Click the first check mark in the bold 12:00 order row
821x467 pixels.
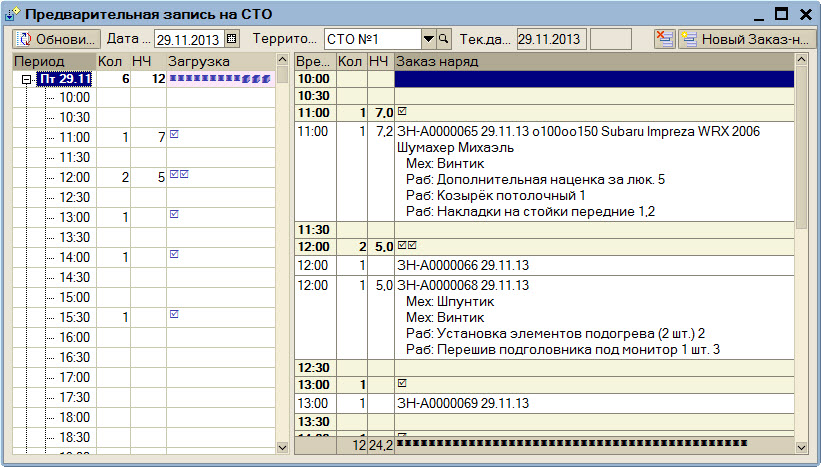click(402, 245)
